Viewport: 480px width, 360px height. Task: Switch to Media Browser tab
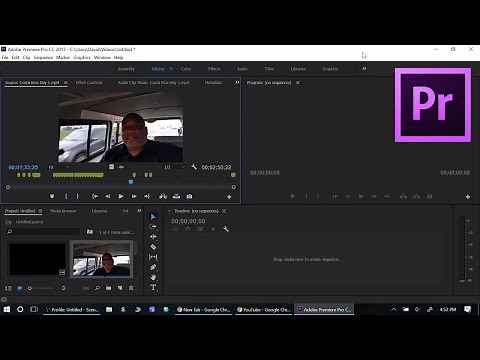click(x=63, y=211)
